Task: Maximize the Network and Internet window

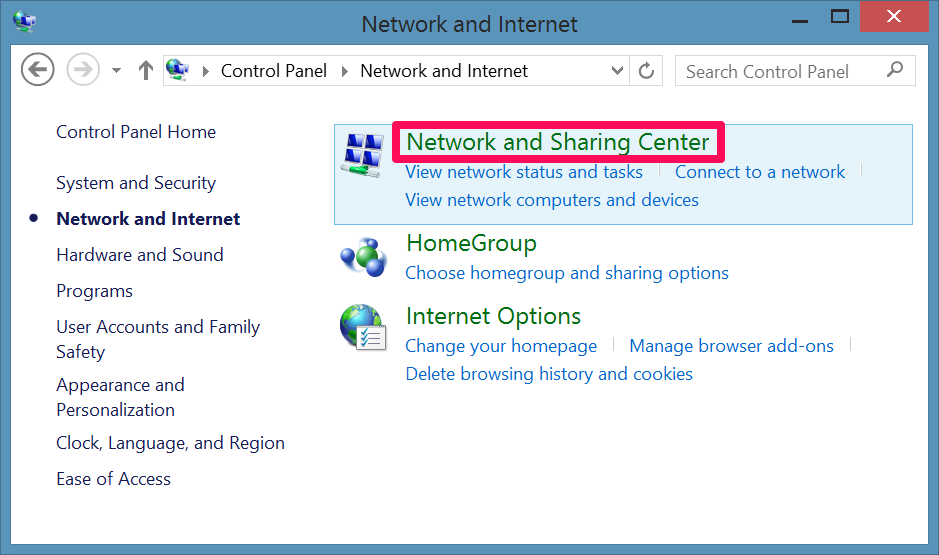Action: click(840, 17)
